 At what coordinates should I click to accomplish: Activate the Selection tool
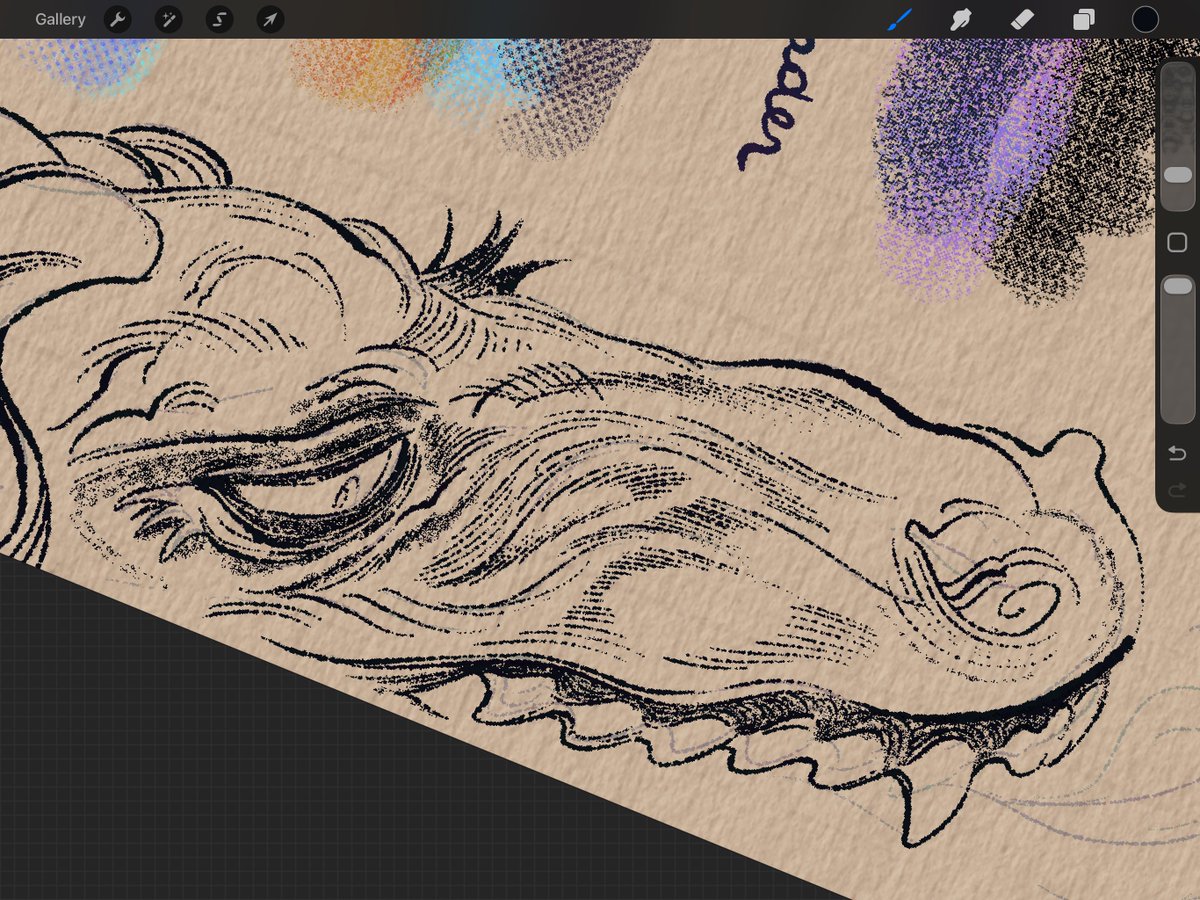[x=219, y=19]
